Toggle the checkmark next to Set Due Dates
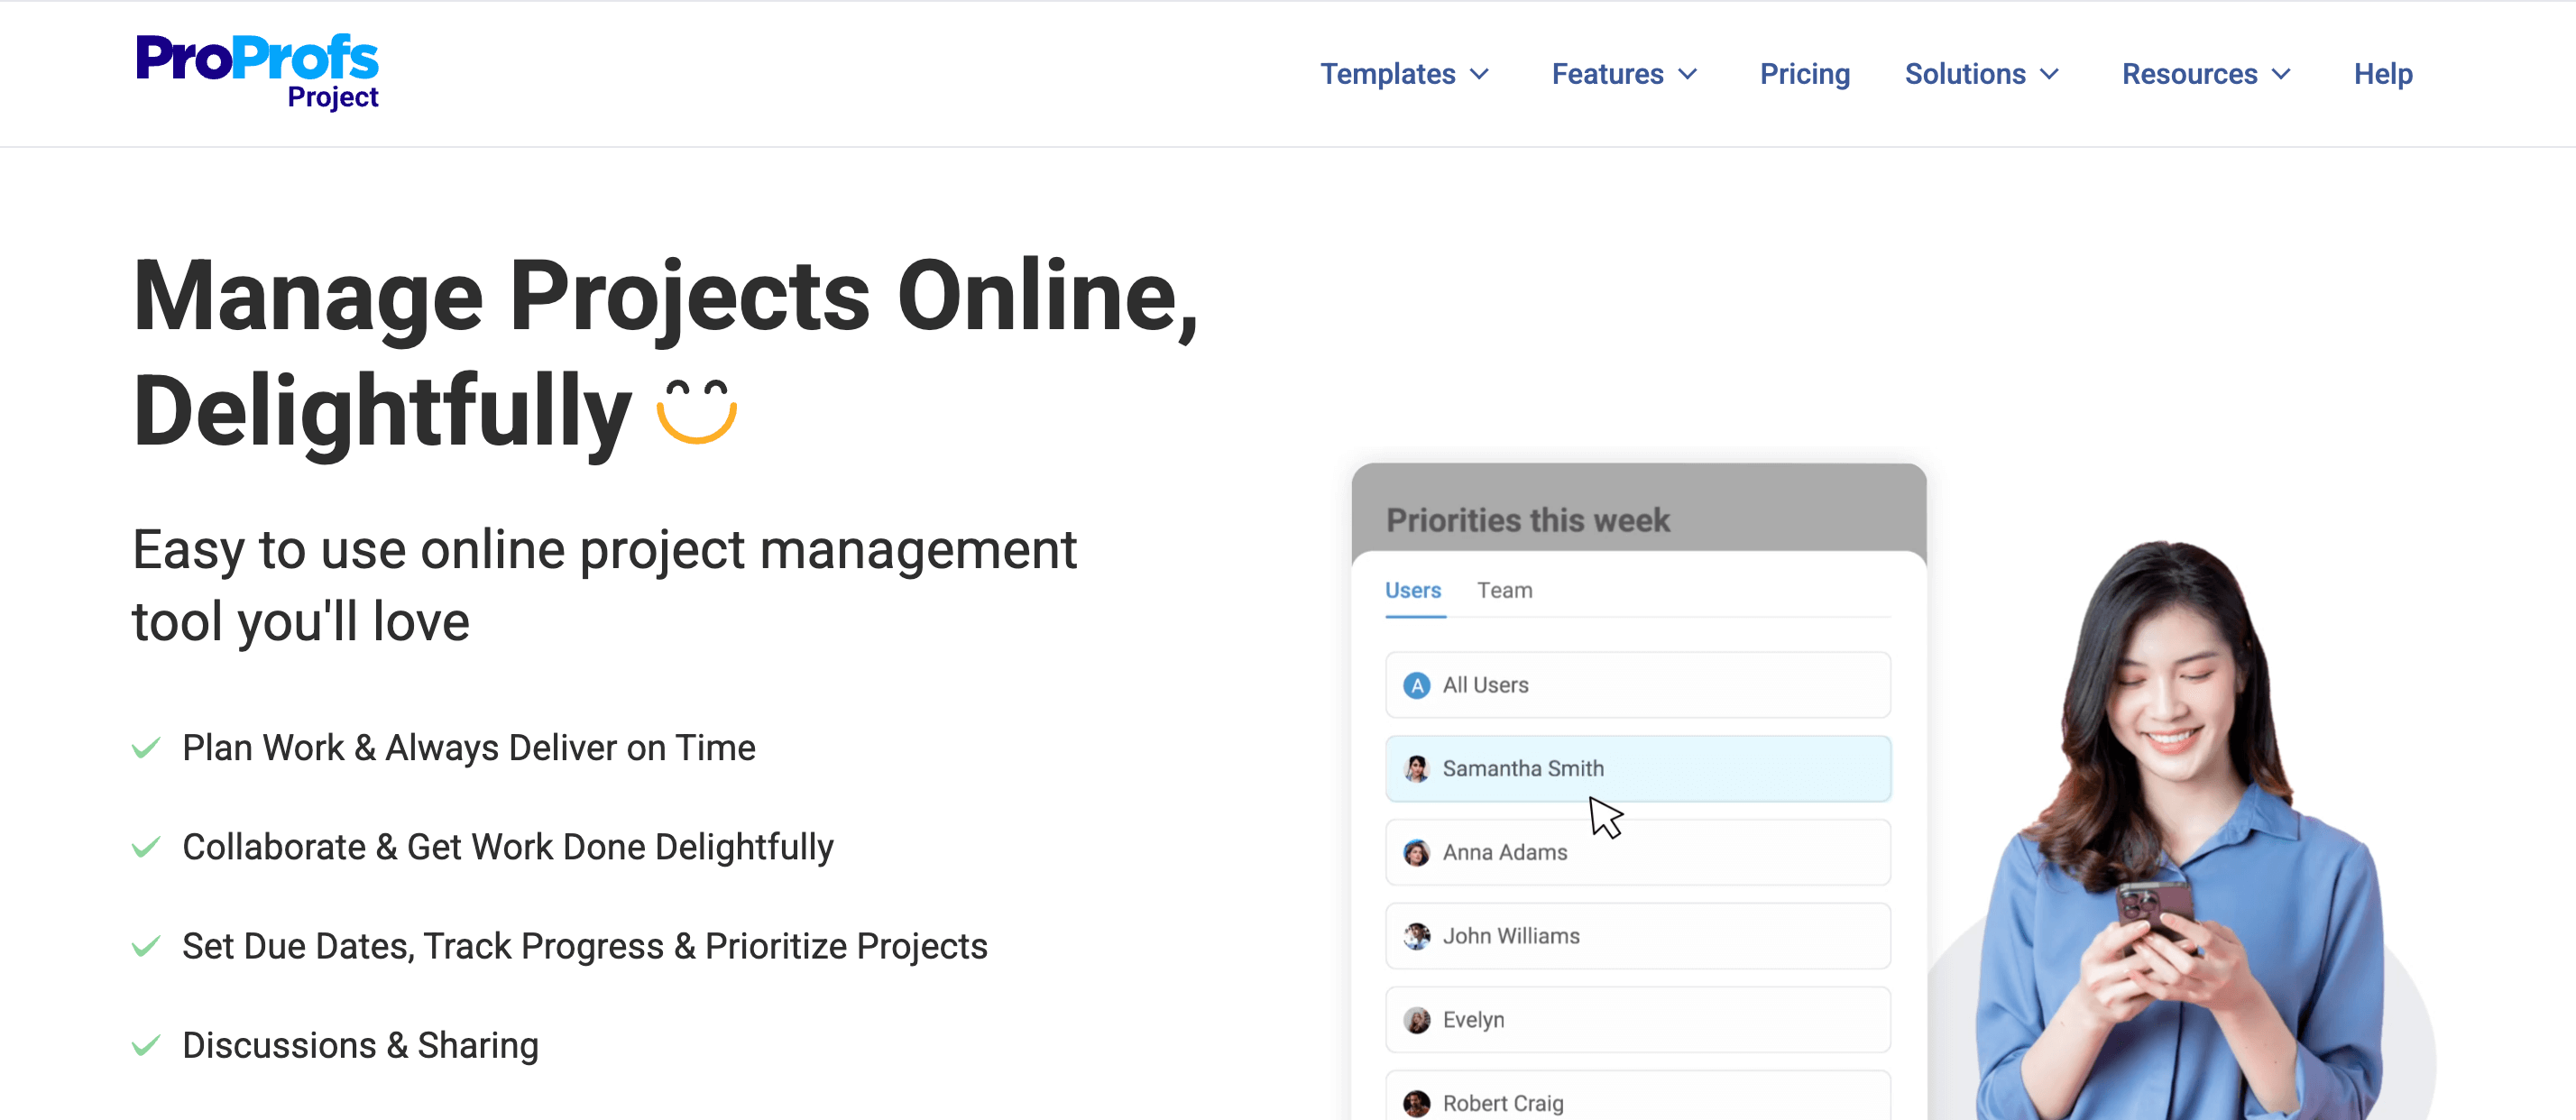 [x=146, y=946]
